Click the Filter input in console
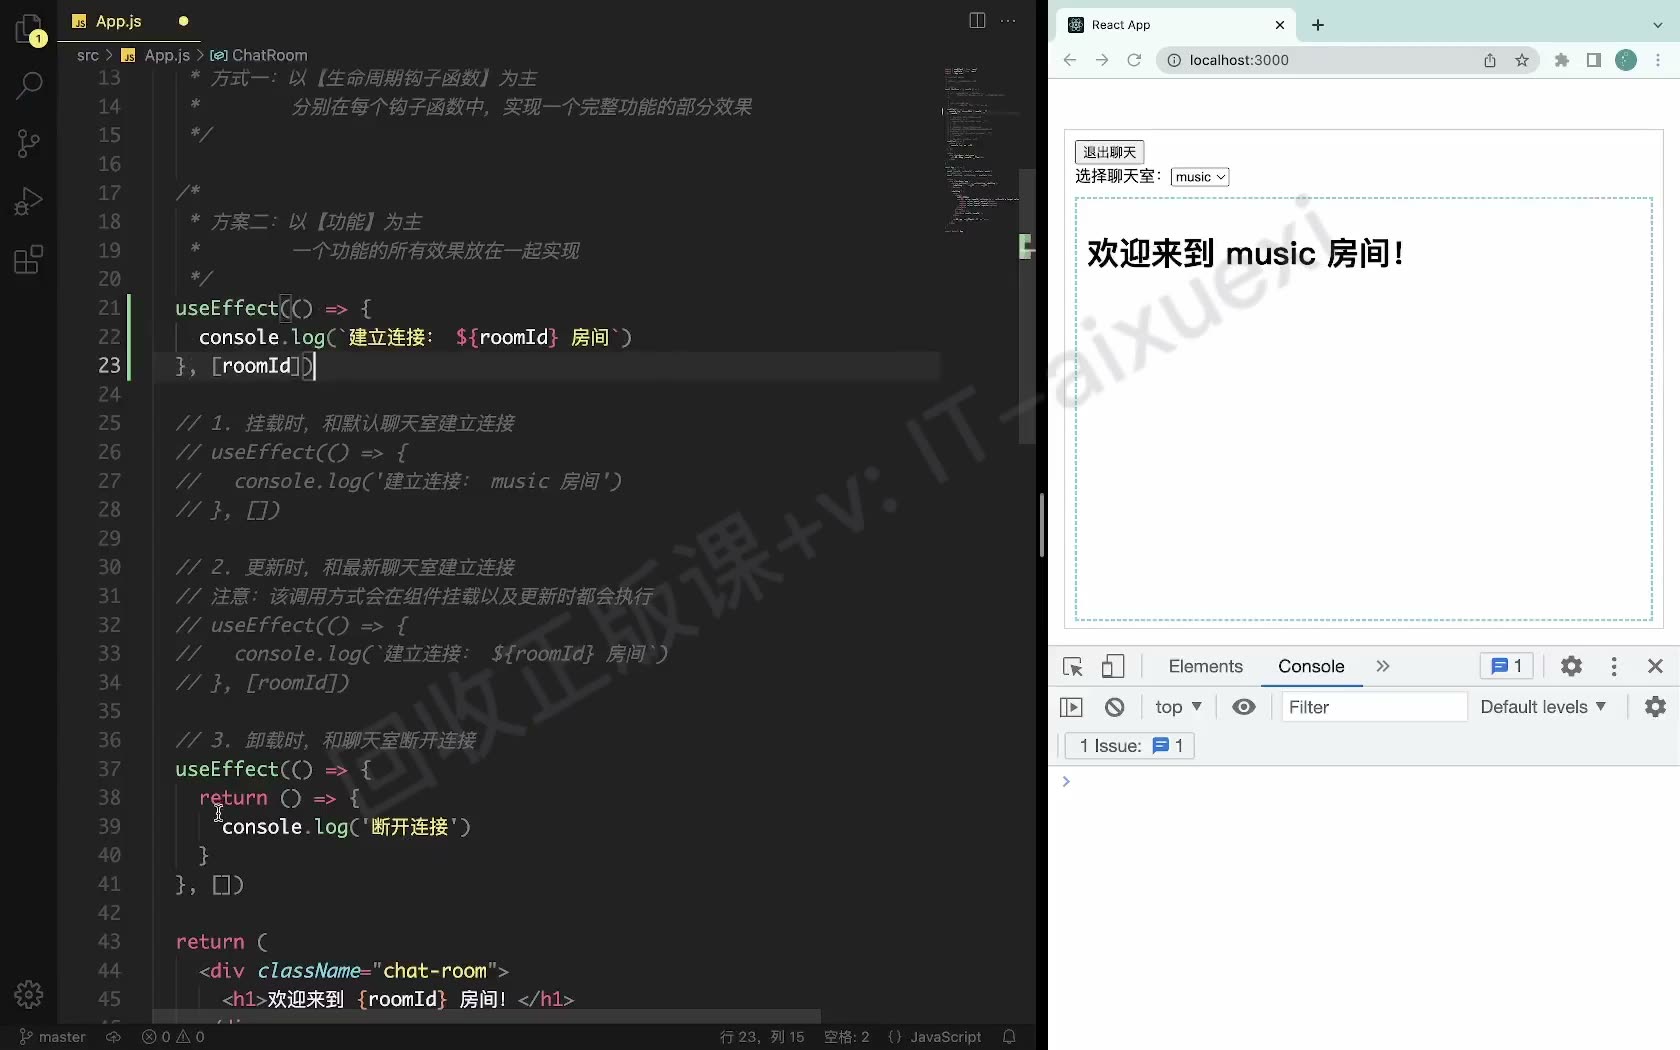This screenshot has height=1050, width=1680. (1374, 707)
